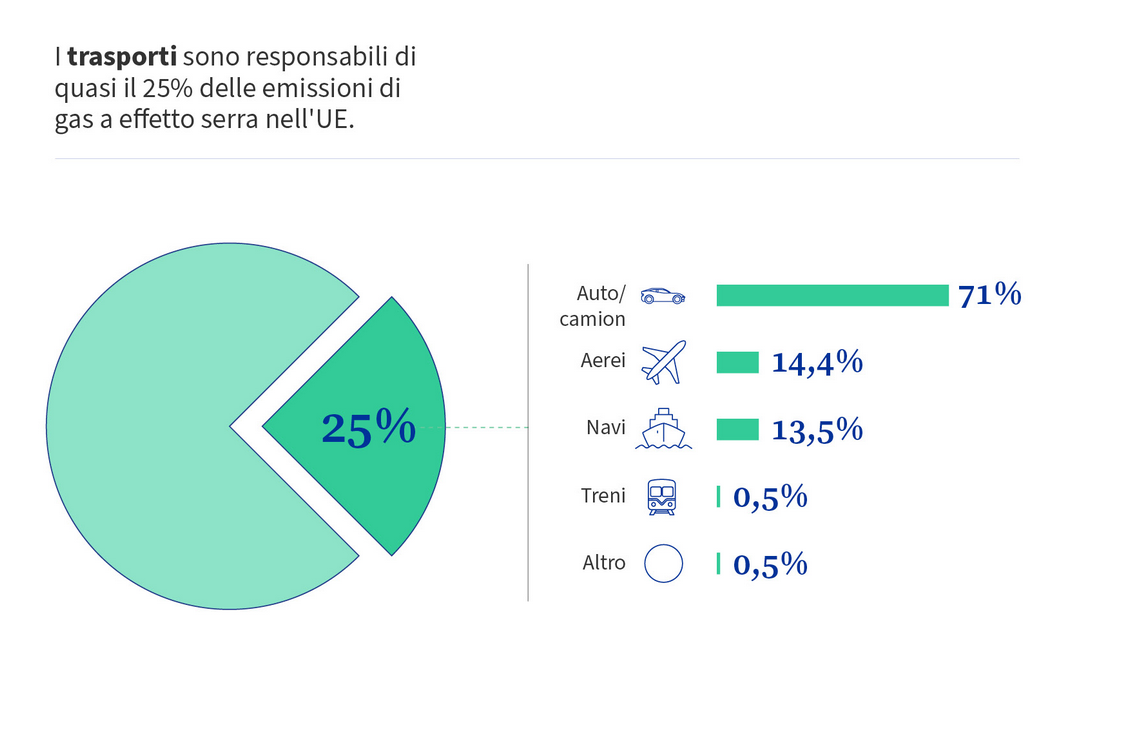Click the Auto/camion label
This screenshot has height=740, width=1129.
(x=593, y=306)
